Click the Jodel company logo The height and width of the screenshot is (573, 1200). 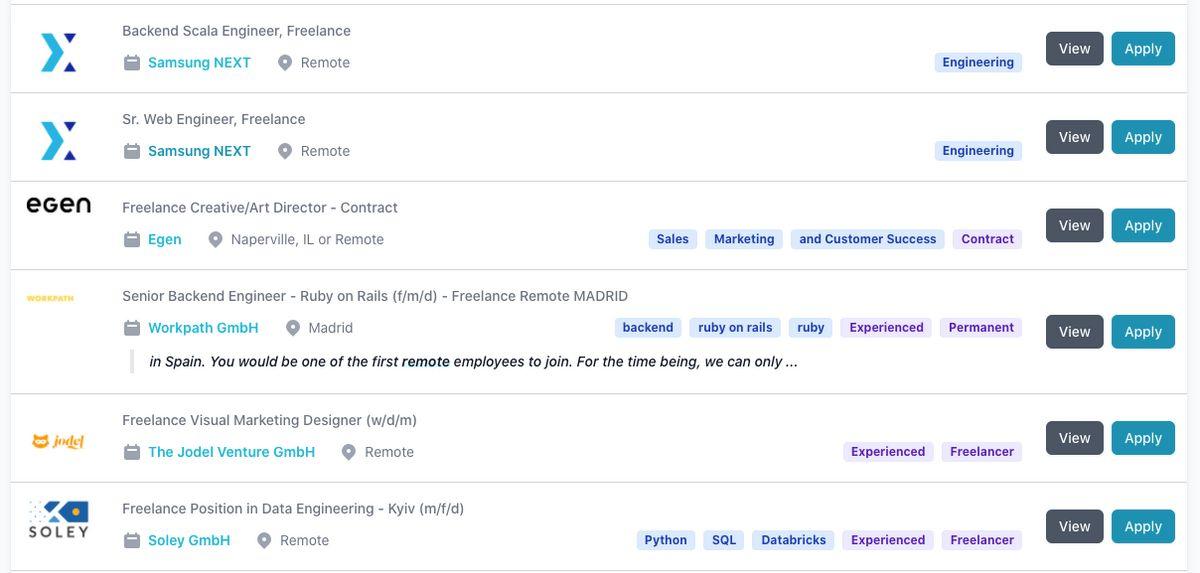tap(58, 441)
